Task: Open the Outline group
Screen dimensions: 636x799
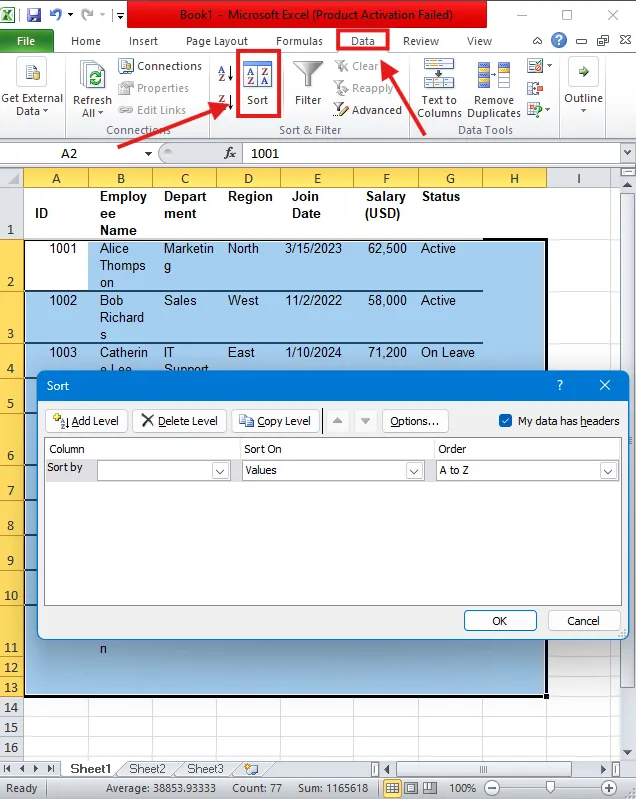Action: [584, 86]
